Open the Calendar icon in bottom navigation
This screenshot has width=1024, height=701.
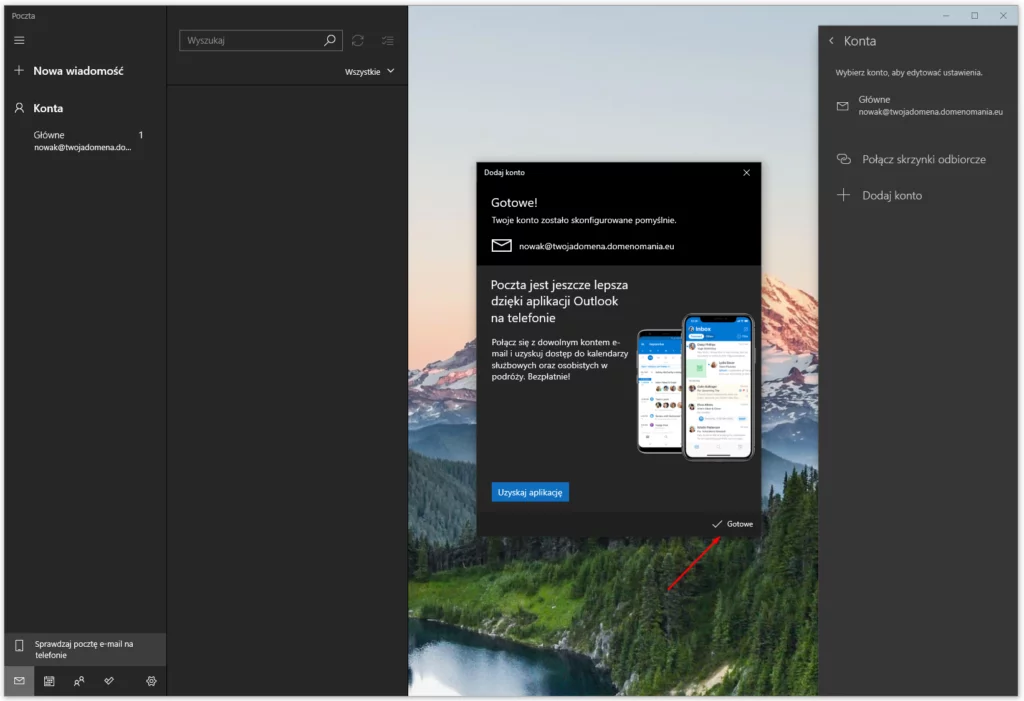coord(49,681)
